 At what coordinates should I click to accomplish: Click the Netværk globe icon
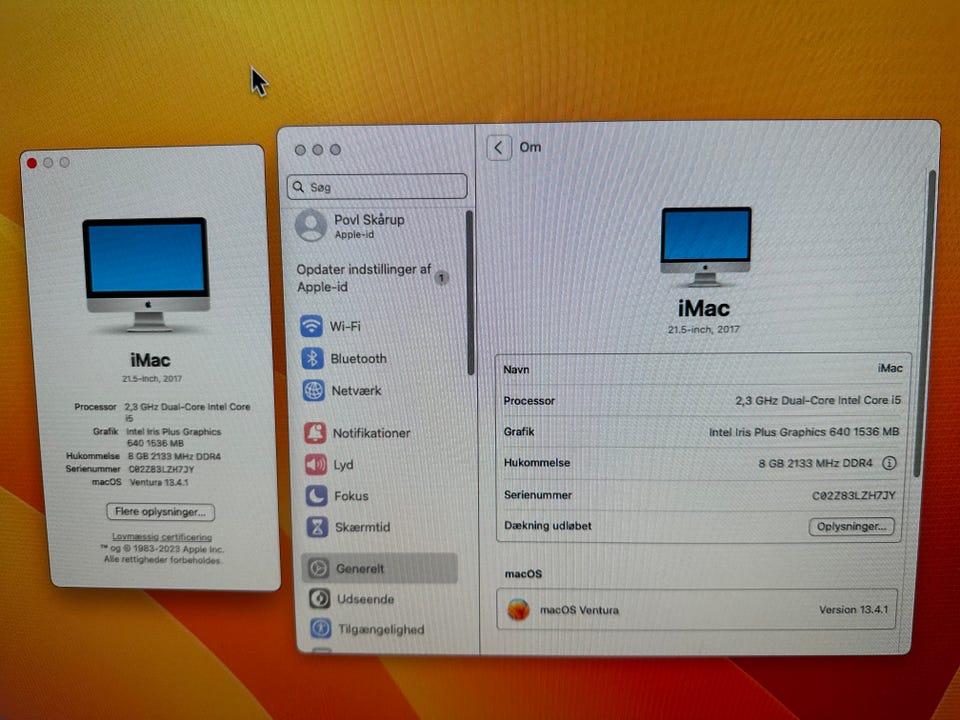(x=313, y=390)
